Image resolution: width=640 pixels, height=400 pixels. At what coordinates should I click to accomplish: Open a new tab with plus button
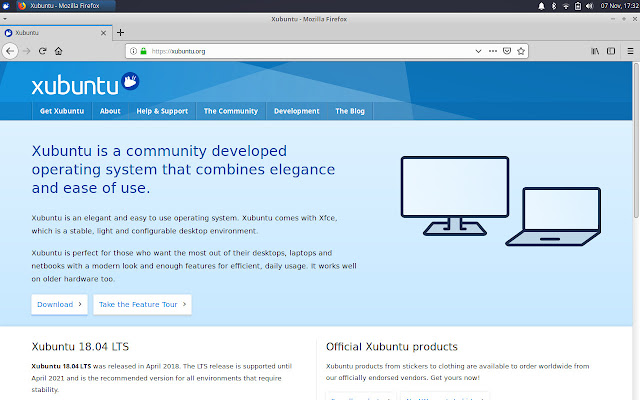pyautogui.click(x=120, y=33)
